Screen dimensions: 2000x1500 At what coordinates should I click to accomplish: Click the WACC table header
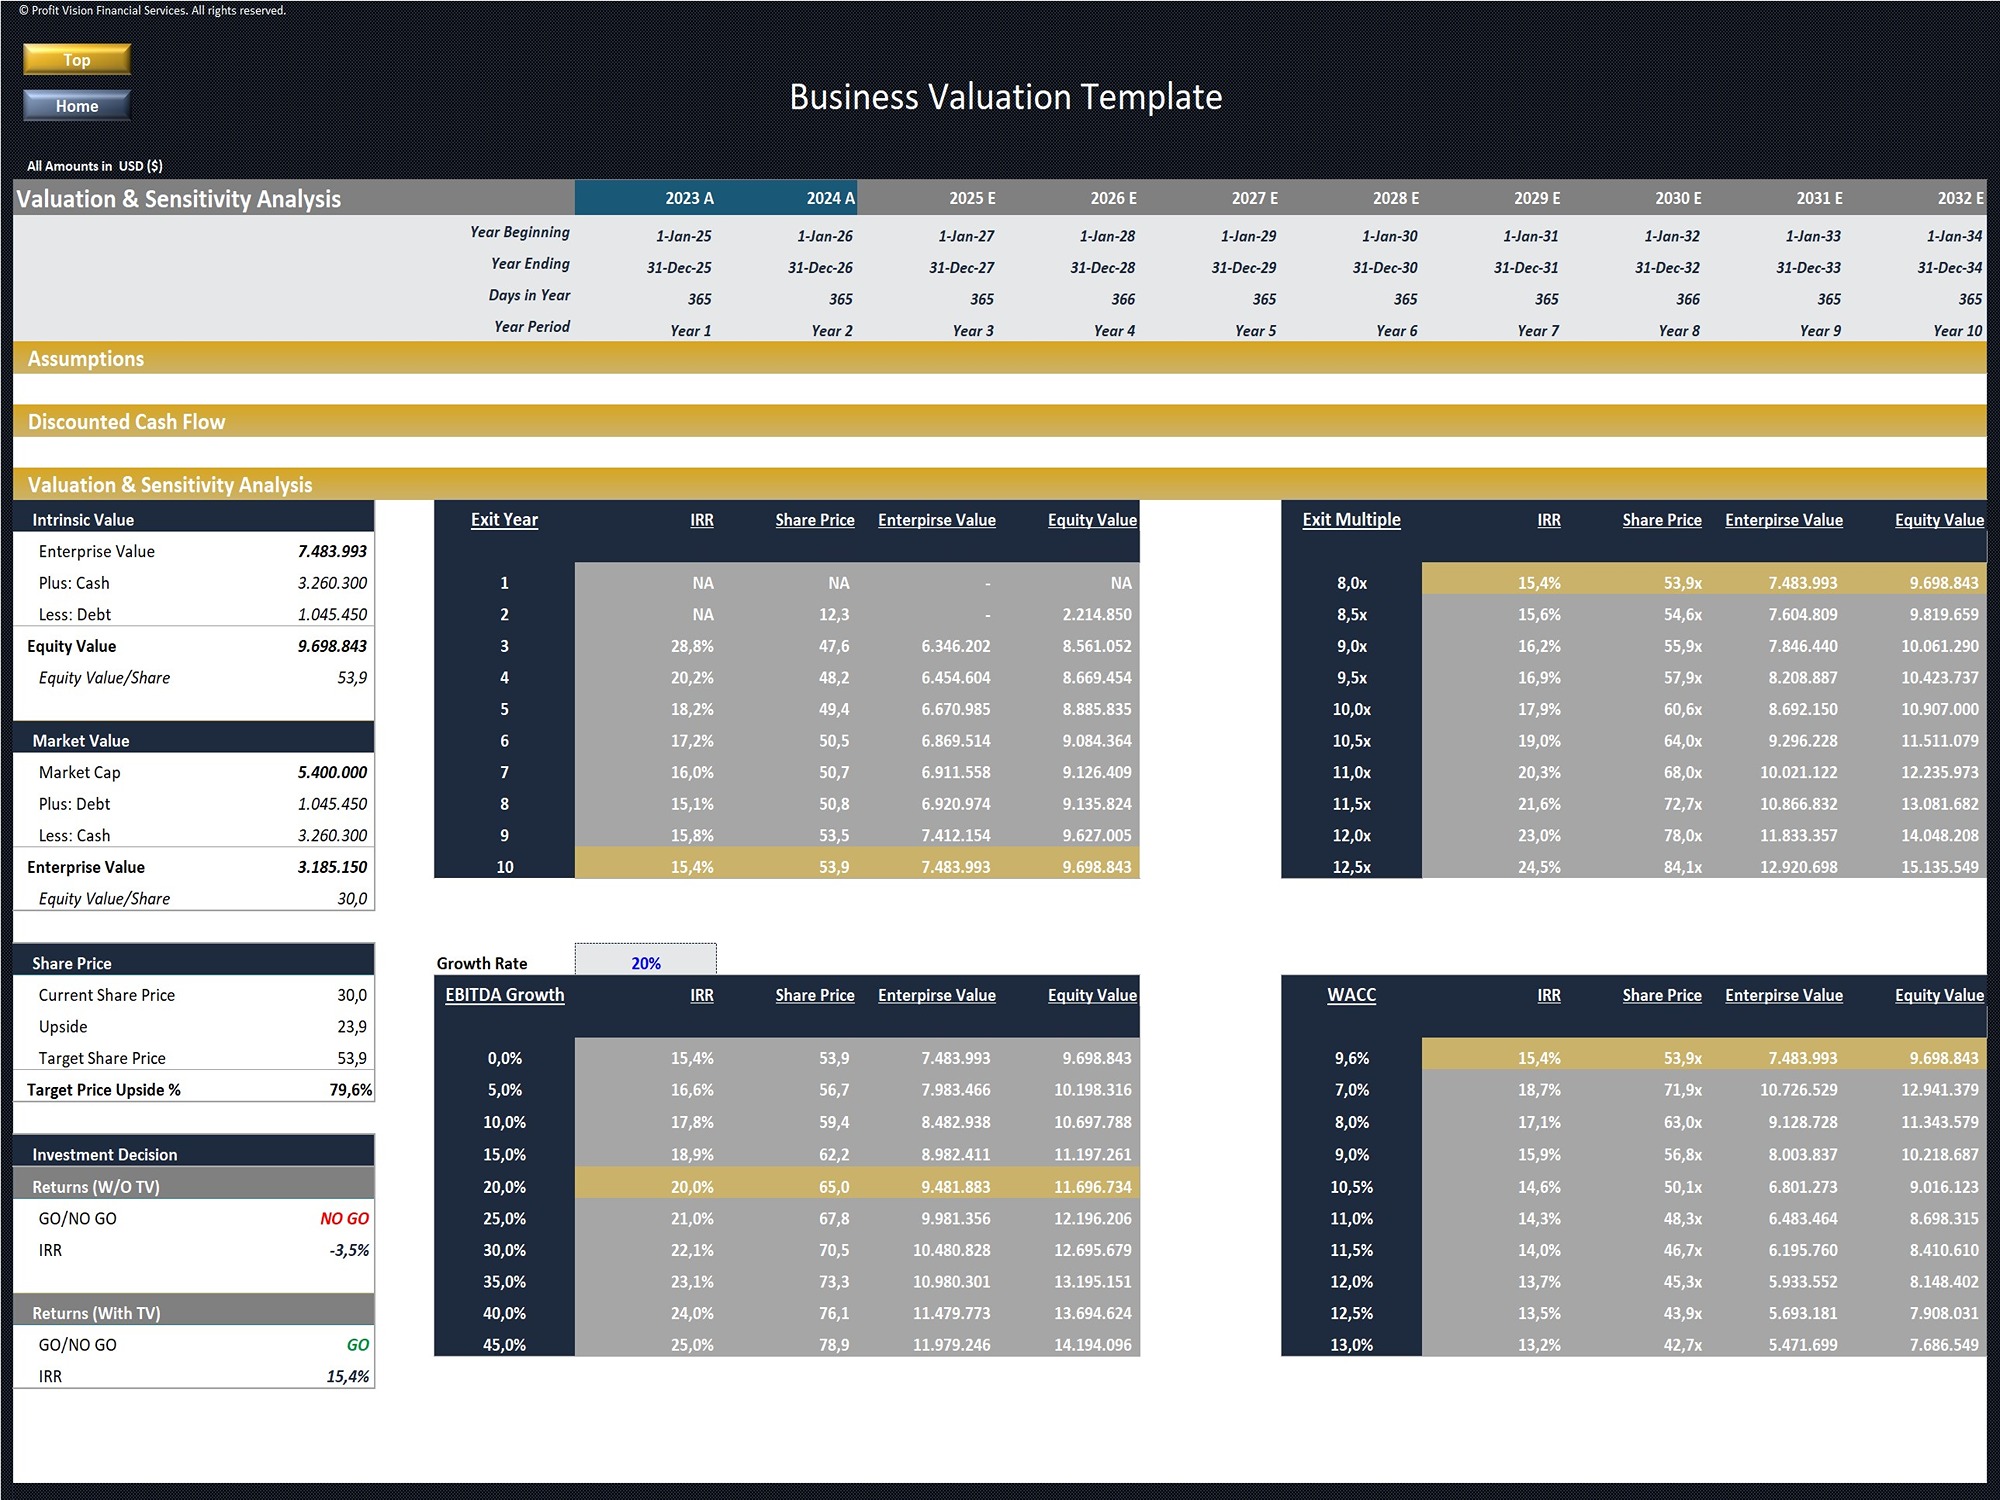pyautogui.click(x=1351, y=995)
